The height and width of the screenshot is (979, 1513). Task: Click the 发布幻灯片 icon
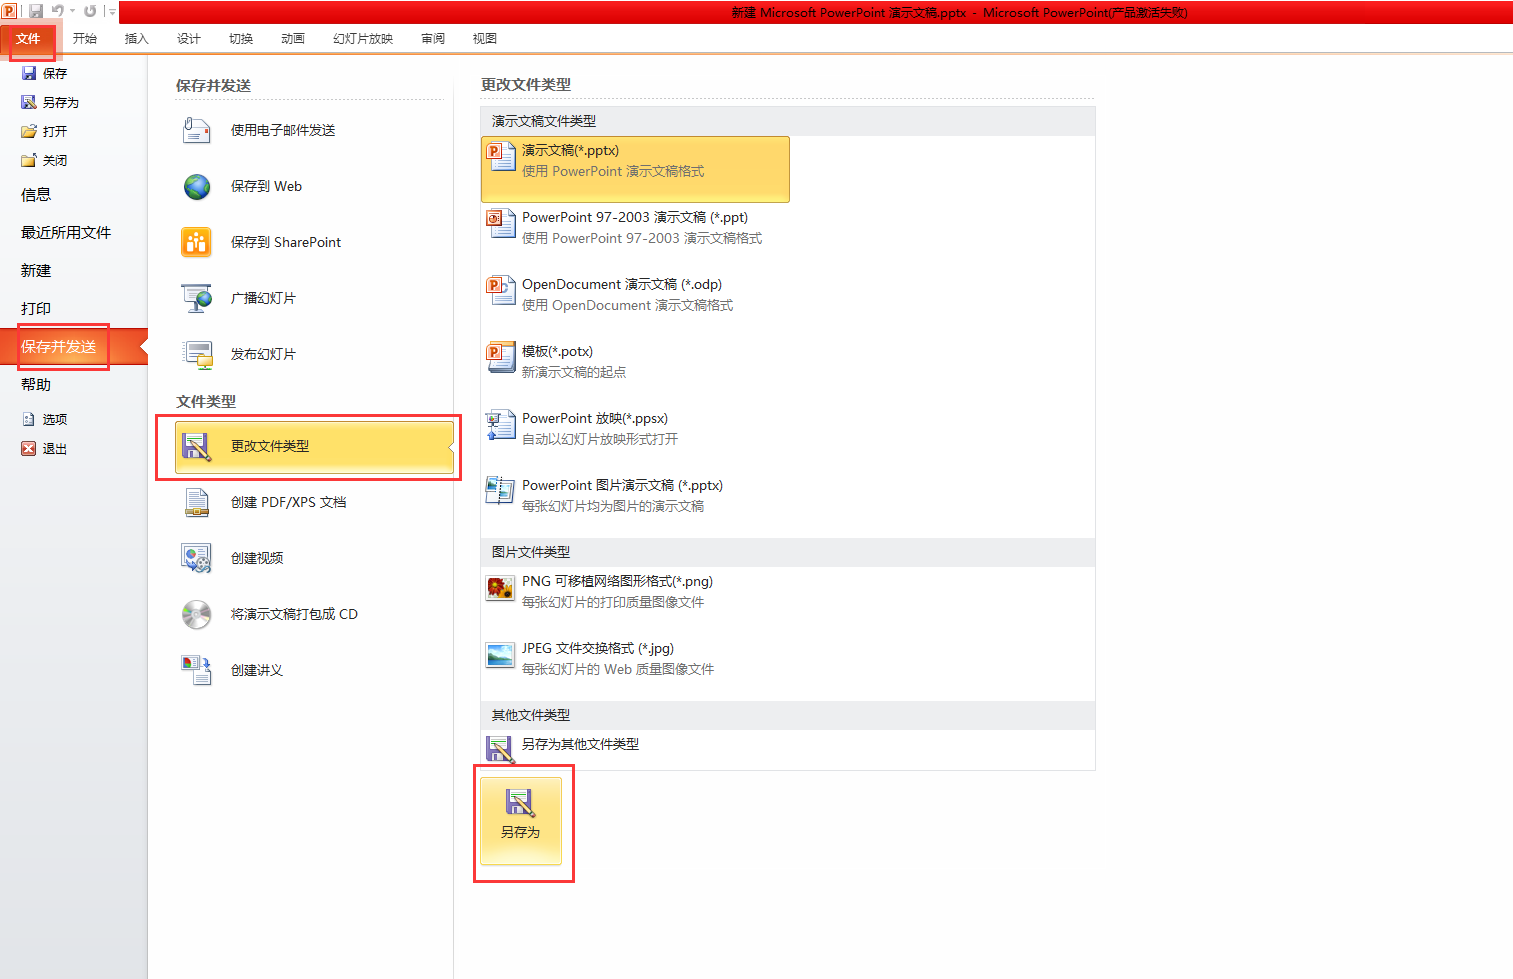[197, 354]
